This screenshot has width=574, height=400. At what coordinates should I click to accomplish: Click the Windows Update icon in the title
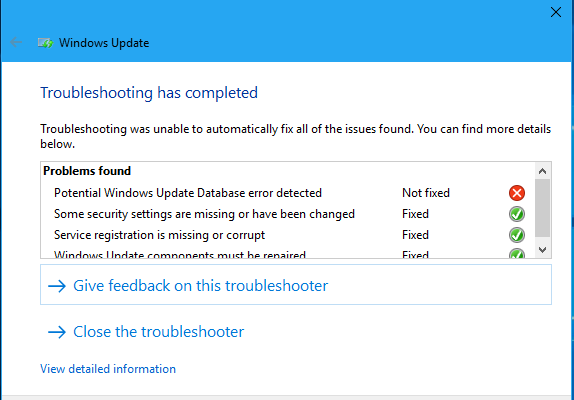point(45,43)
